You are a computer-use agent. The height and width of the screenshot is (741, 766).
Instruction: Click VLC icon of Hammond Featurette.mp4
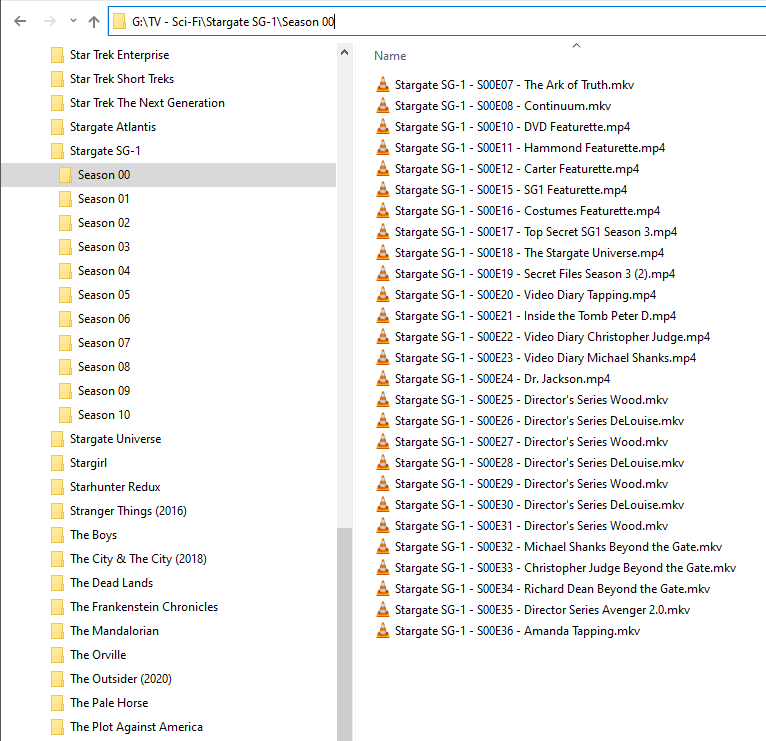[x=383, y=148]
